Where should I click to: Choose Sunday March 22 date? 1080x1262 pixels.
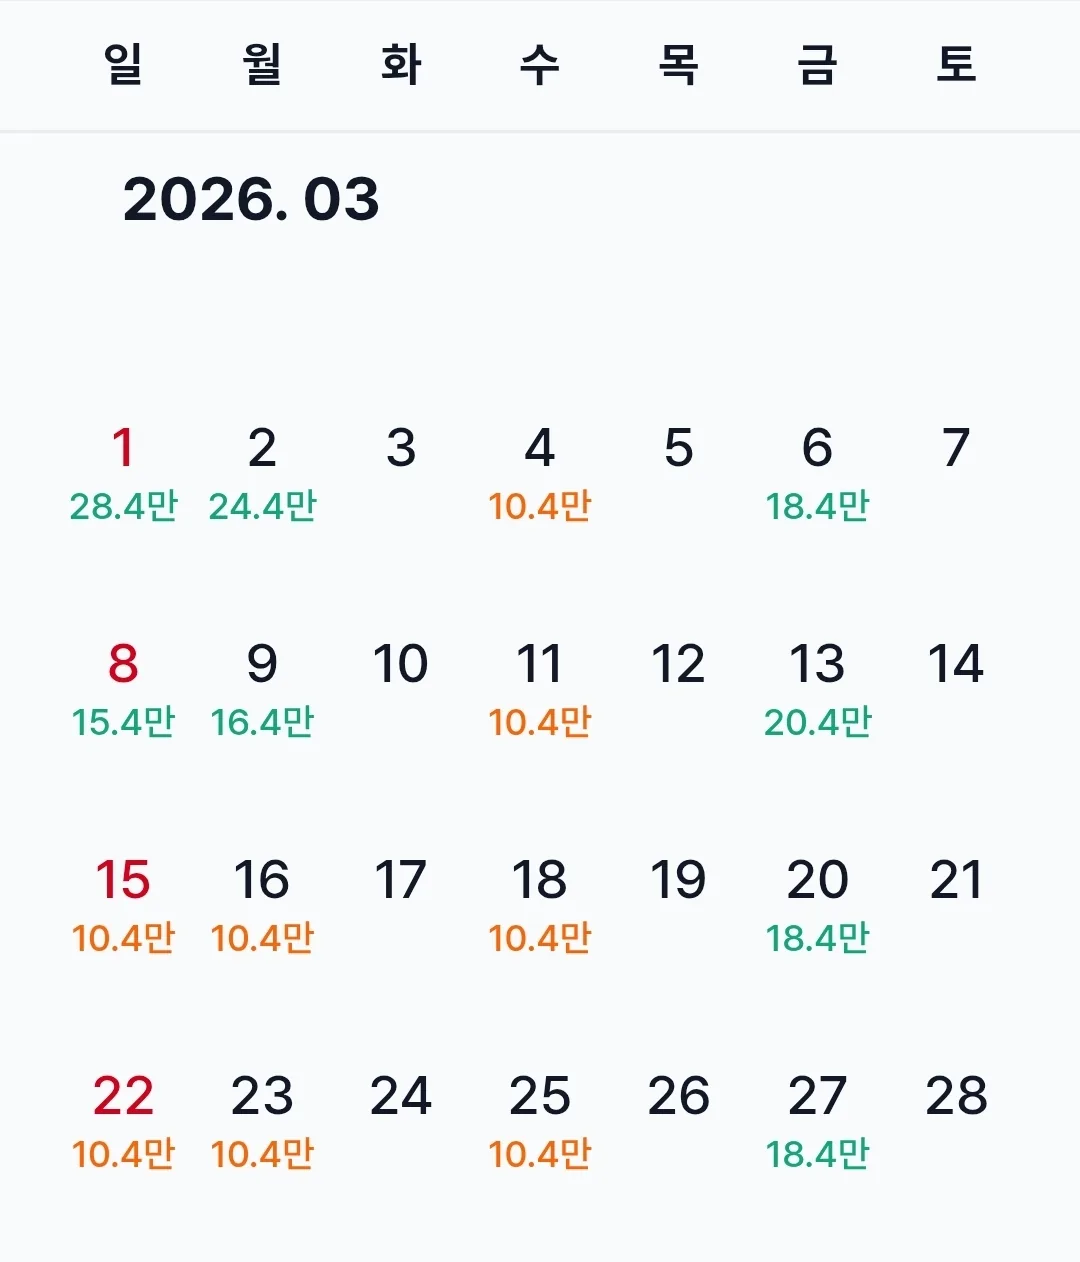point(123,1122)
